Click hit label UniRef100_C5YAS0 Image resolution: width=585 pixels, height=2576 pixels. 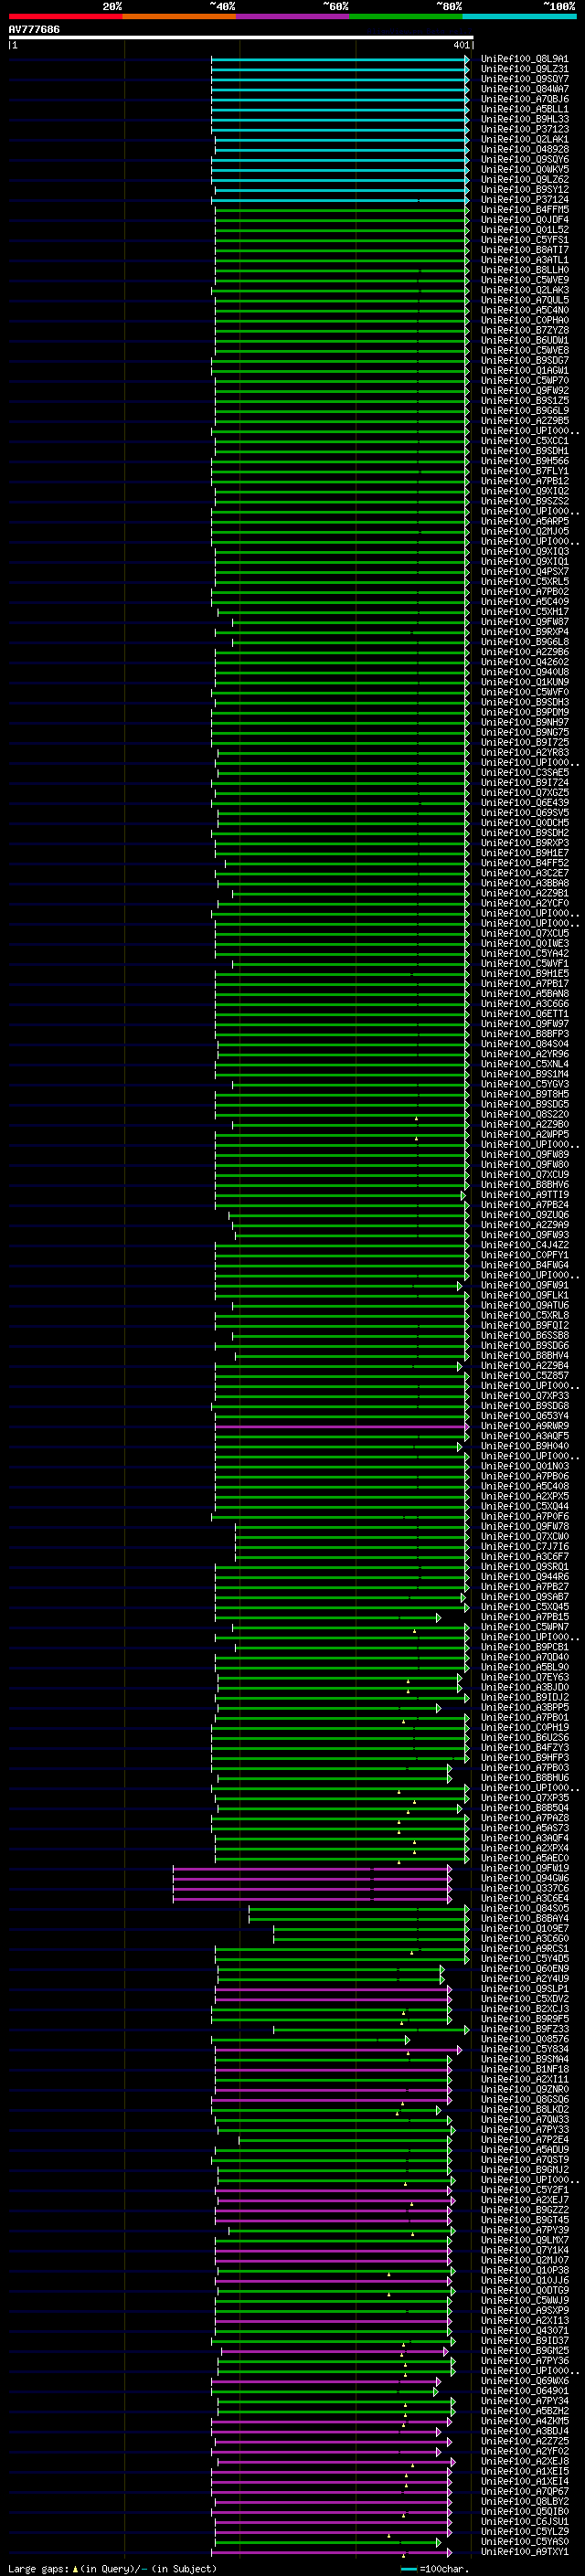pos(525,2541)
